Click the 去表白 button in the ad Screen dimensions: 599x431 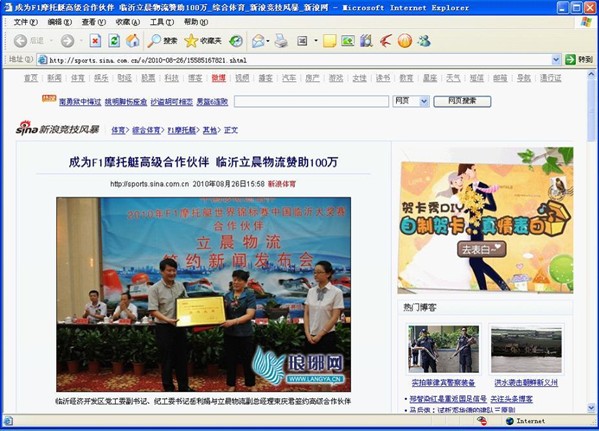481,249
